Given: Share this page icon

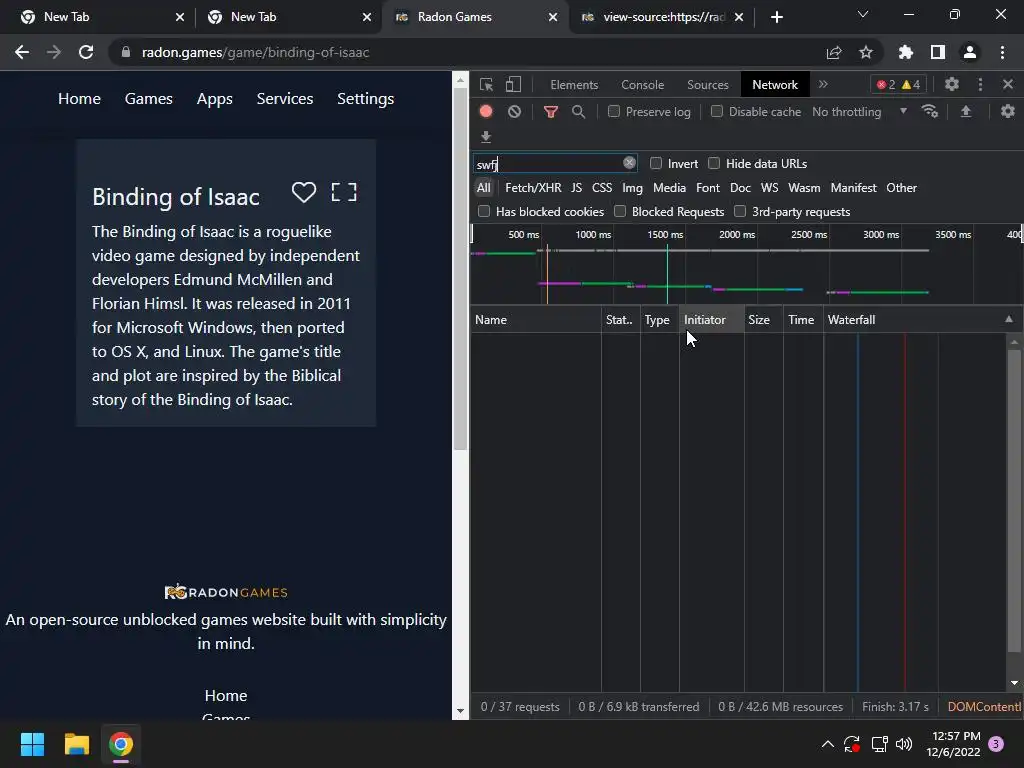Looking at the screenshot, I should point(834,52).
